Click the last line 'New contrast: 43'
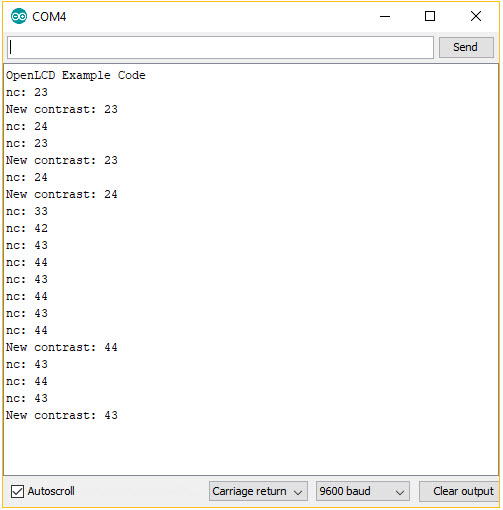 (x=62, y=415)
